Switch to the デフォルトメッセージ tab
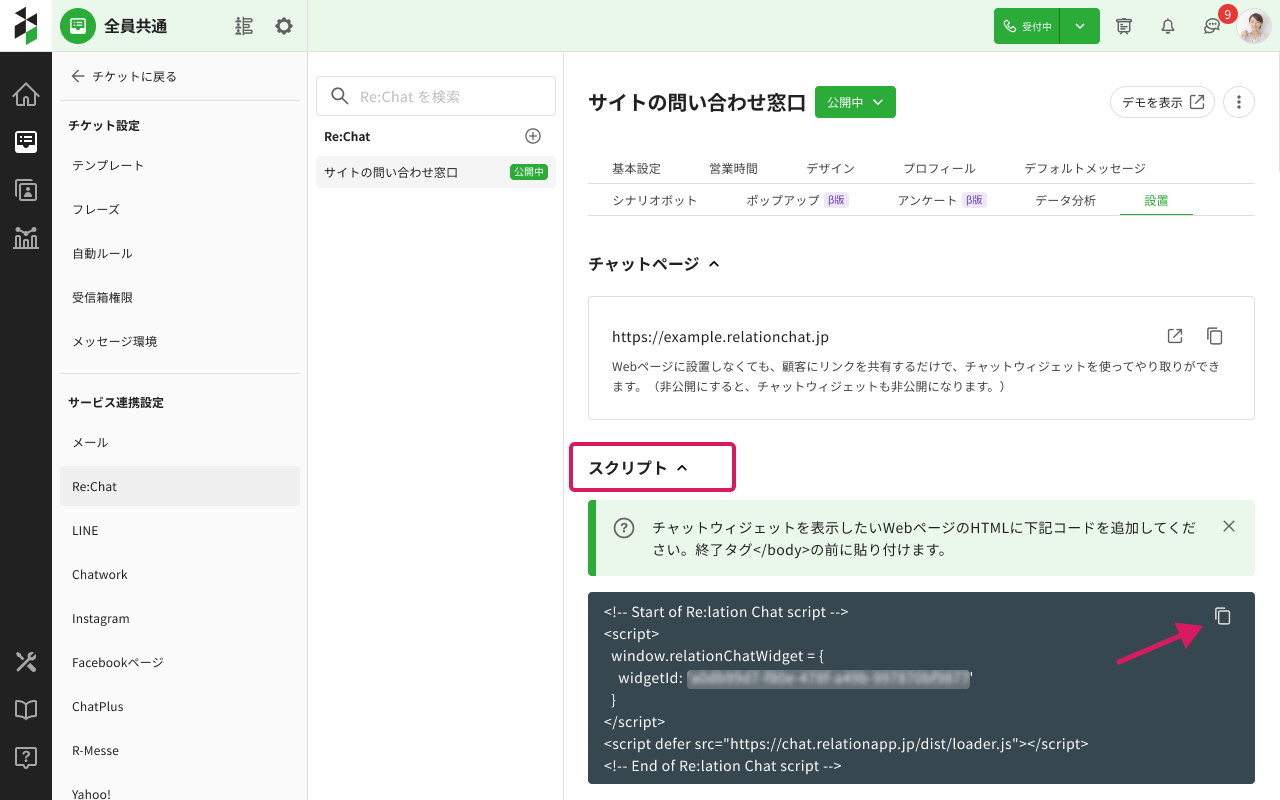 click(1085, 169)
